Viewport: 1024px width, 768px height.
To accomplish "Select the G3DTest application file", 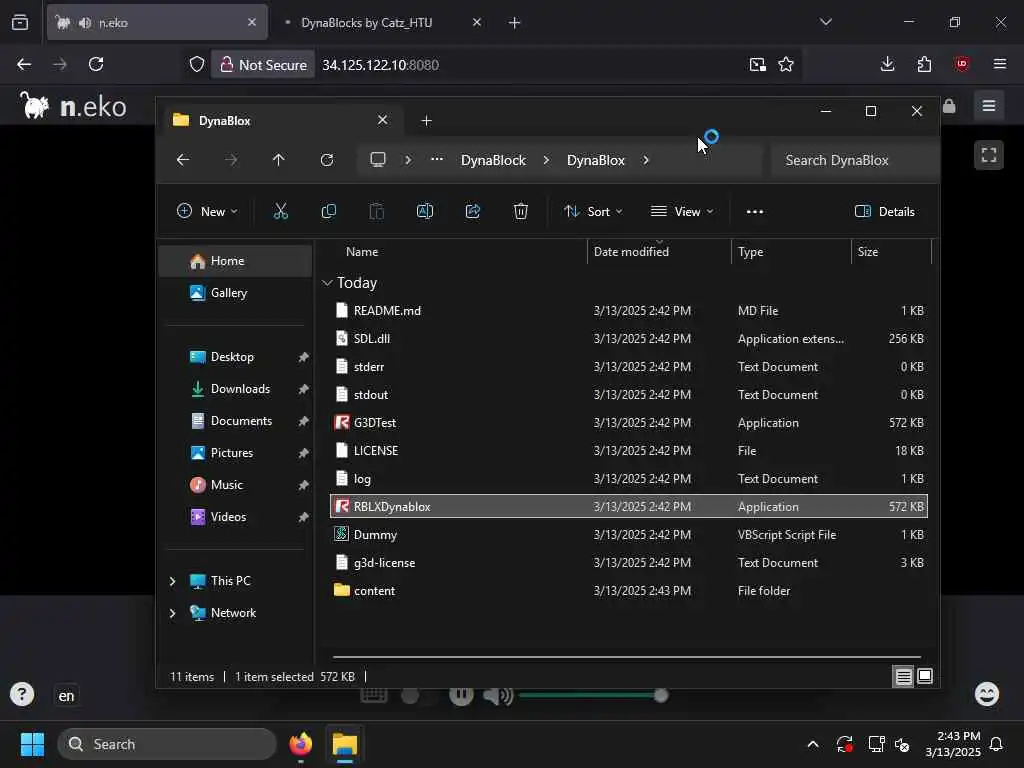I will (x=628, y=423).
